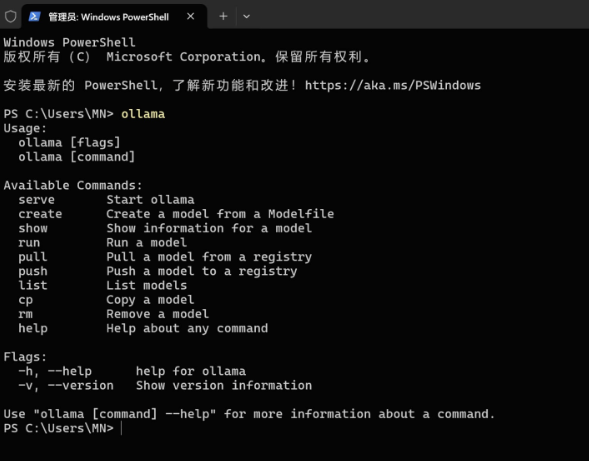Click the --version flag text
The height and width of the screenshot is (461, 589).
(81, 385)
